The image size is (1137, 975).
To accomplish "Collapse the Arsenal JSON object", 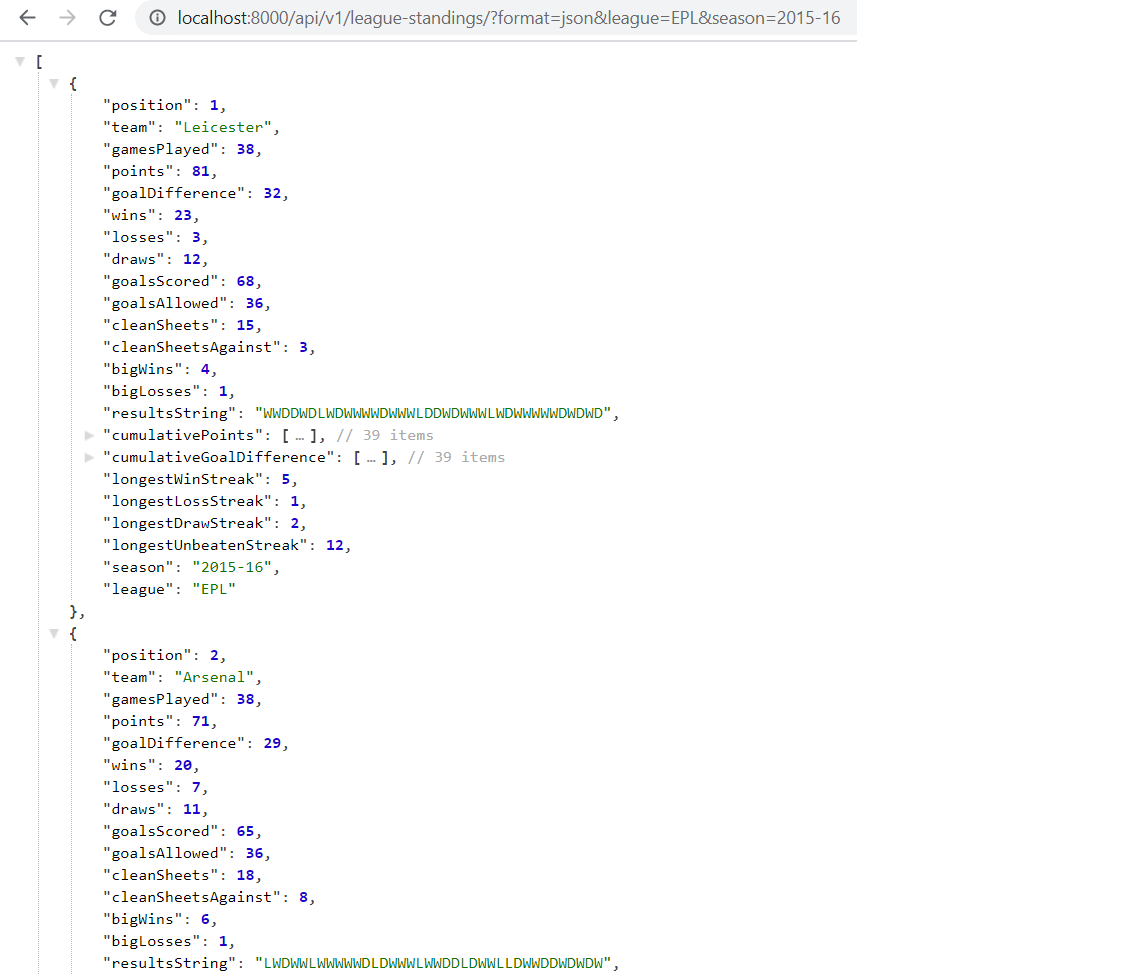I will [x=54, y=634].
